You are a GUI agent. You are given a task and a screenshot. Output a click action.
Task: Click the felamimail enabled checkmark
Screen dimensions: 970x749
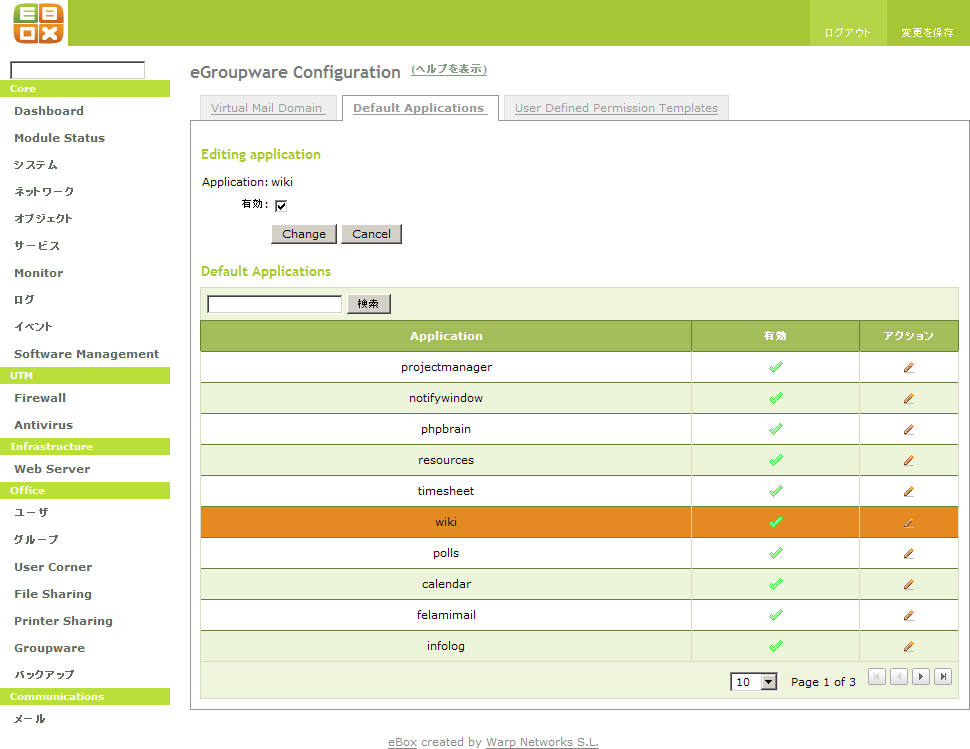click(x=776, y=615)
